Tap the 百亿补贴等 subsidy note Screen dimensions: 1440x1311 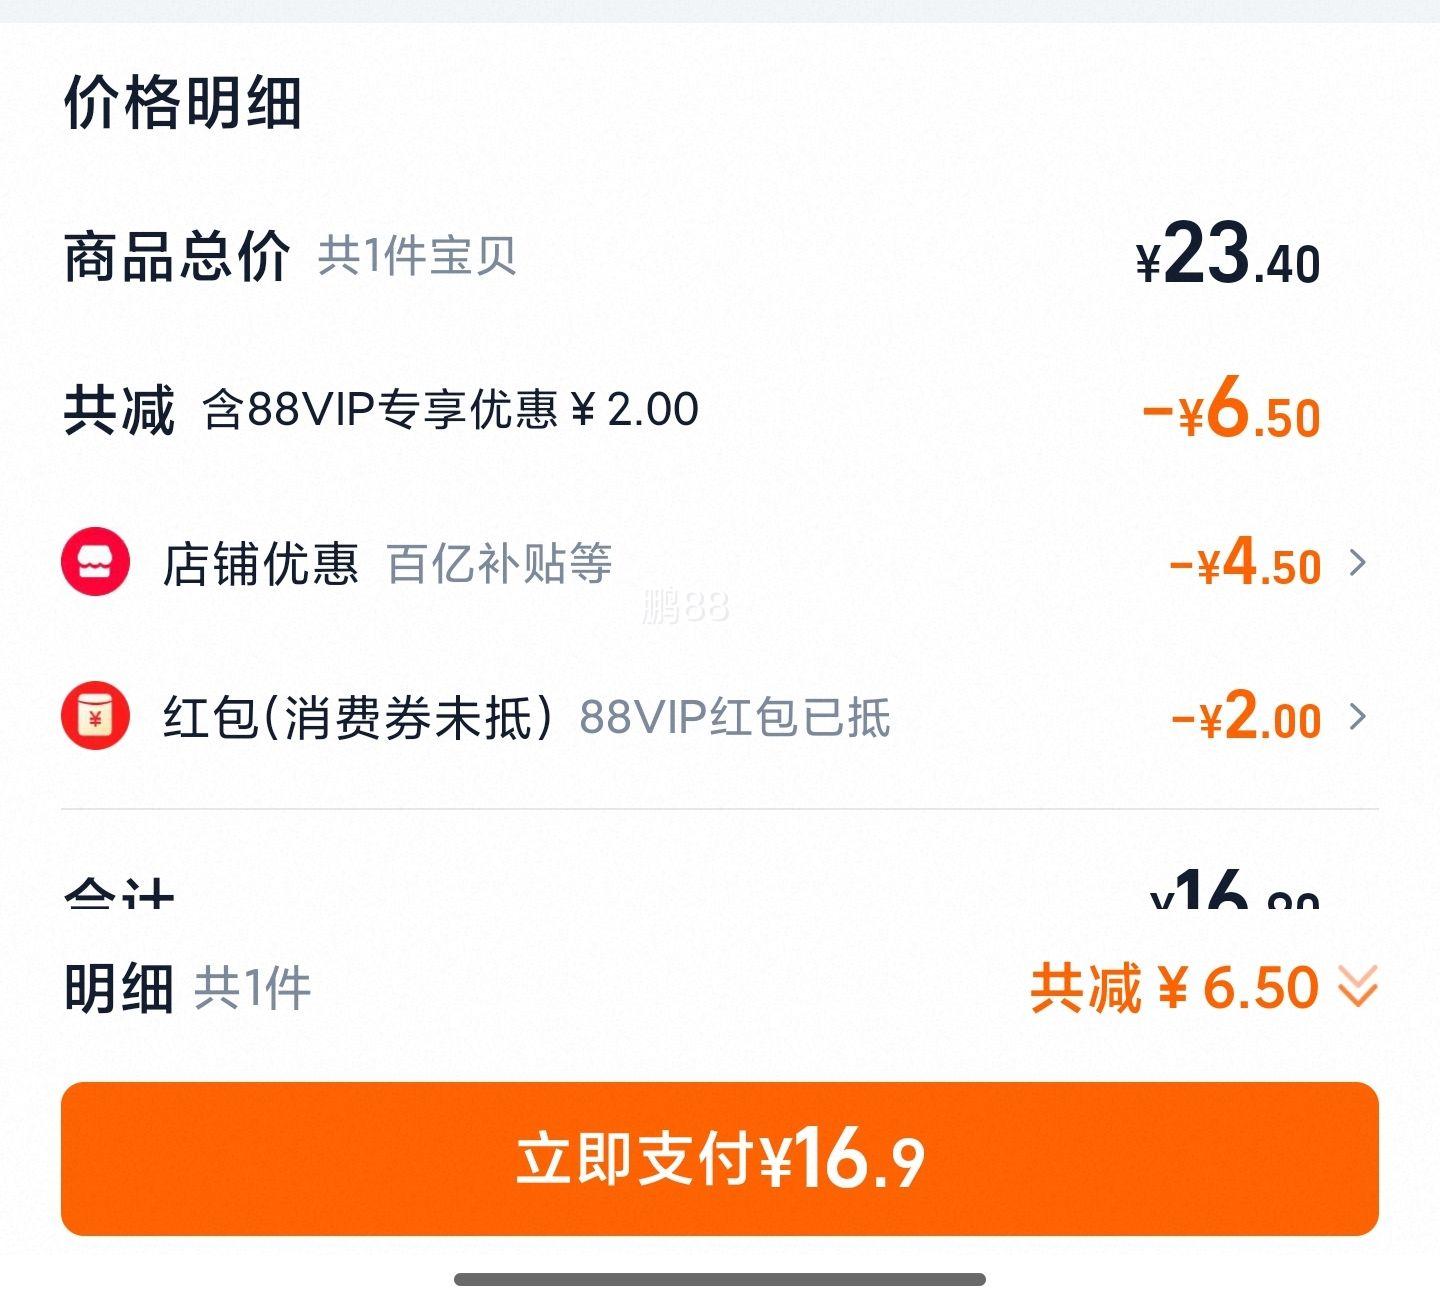(499, 564)
